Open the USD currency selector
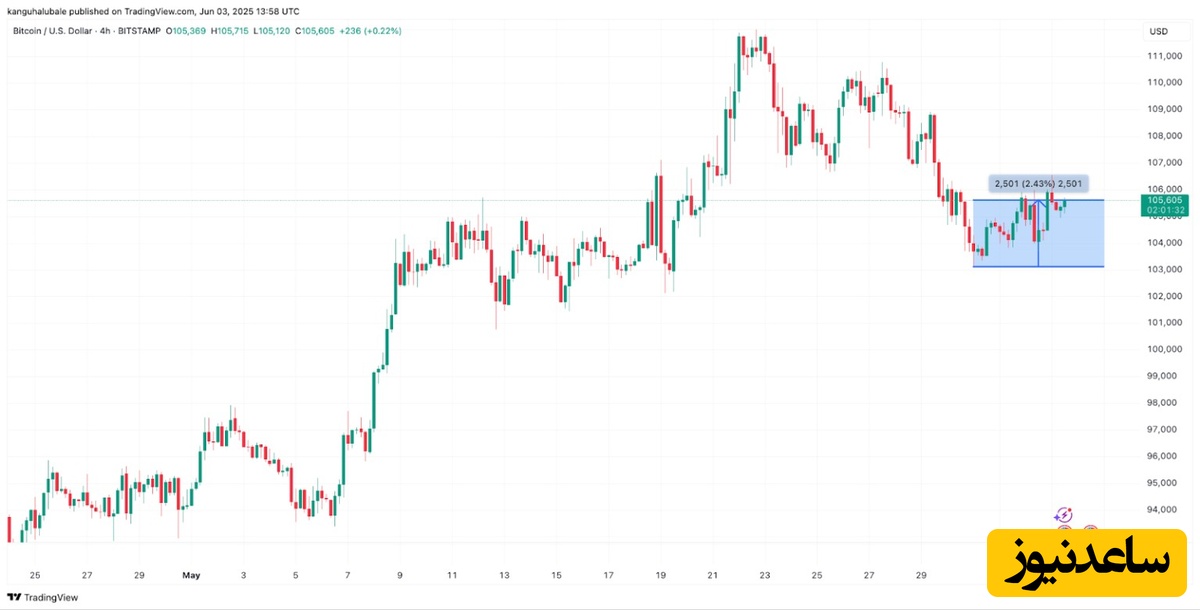 pyautogui.click(x=1159, y=31)
